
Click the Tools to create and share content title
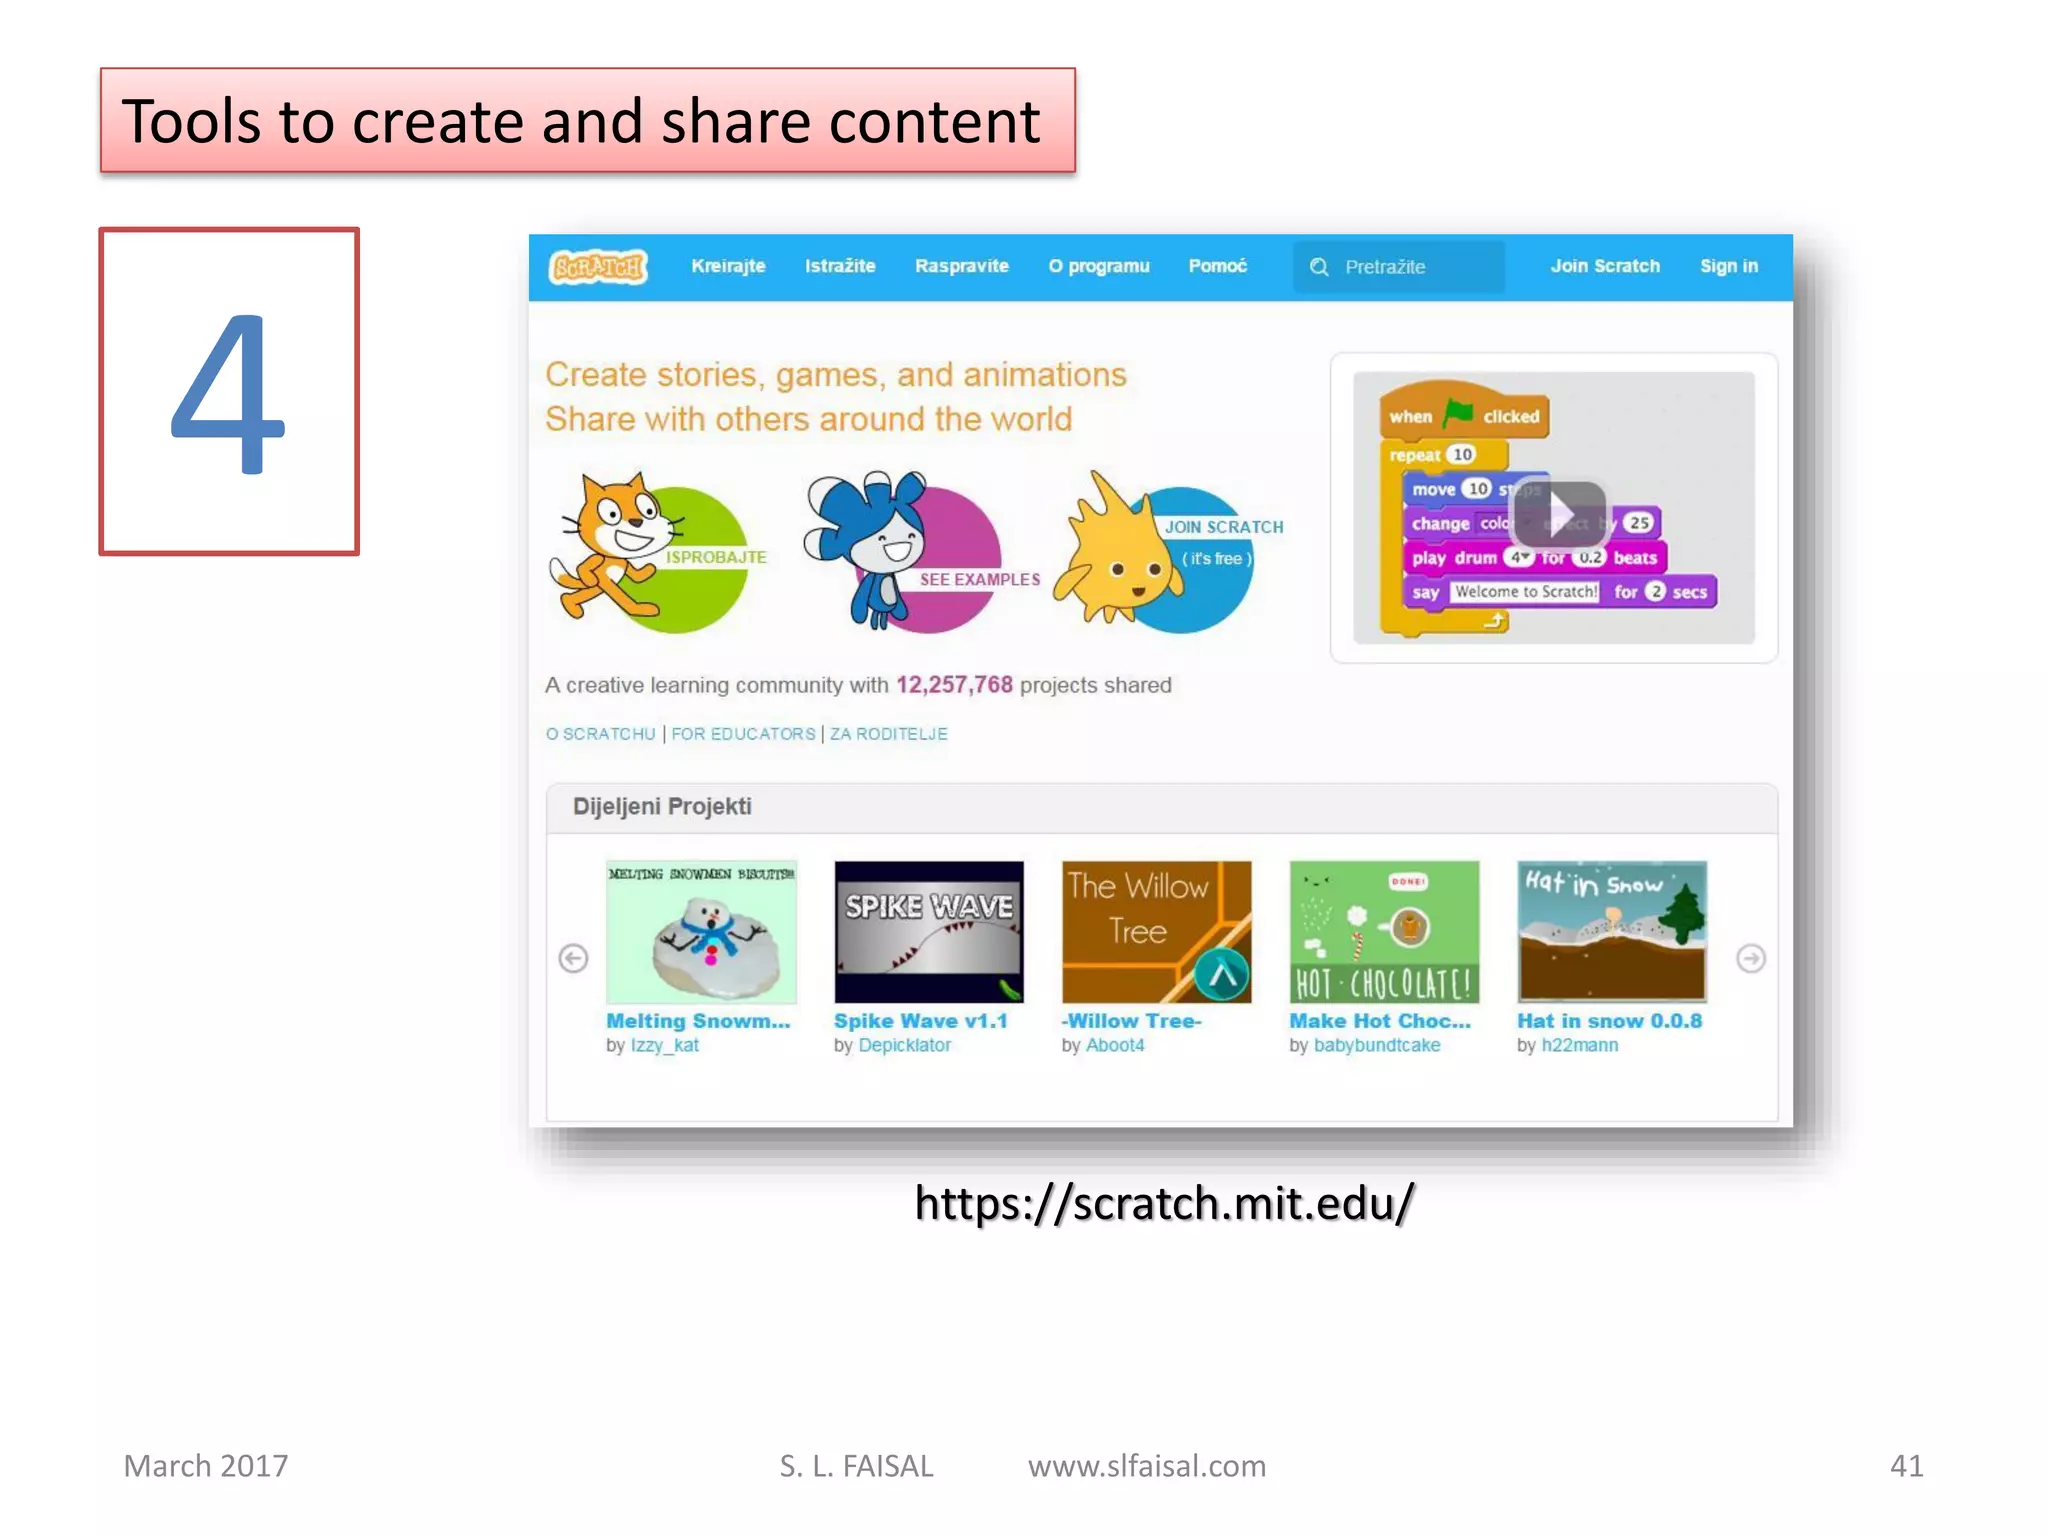tap(581, 121)
